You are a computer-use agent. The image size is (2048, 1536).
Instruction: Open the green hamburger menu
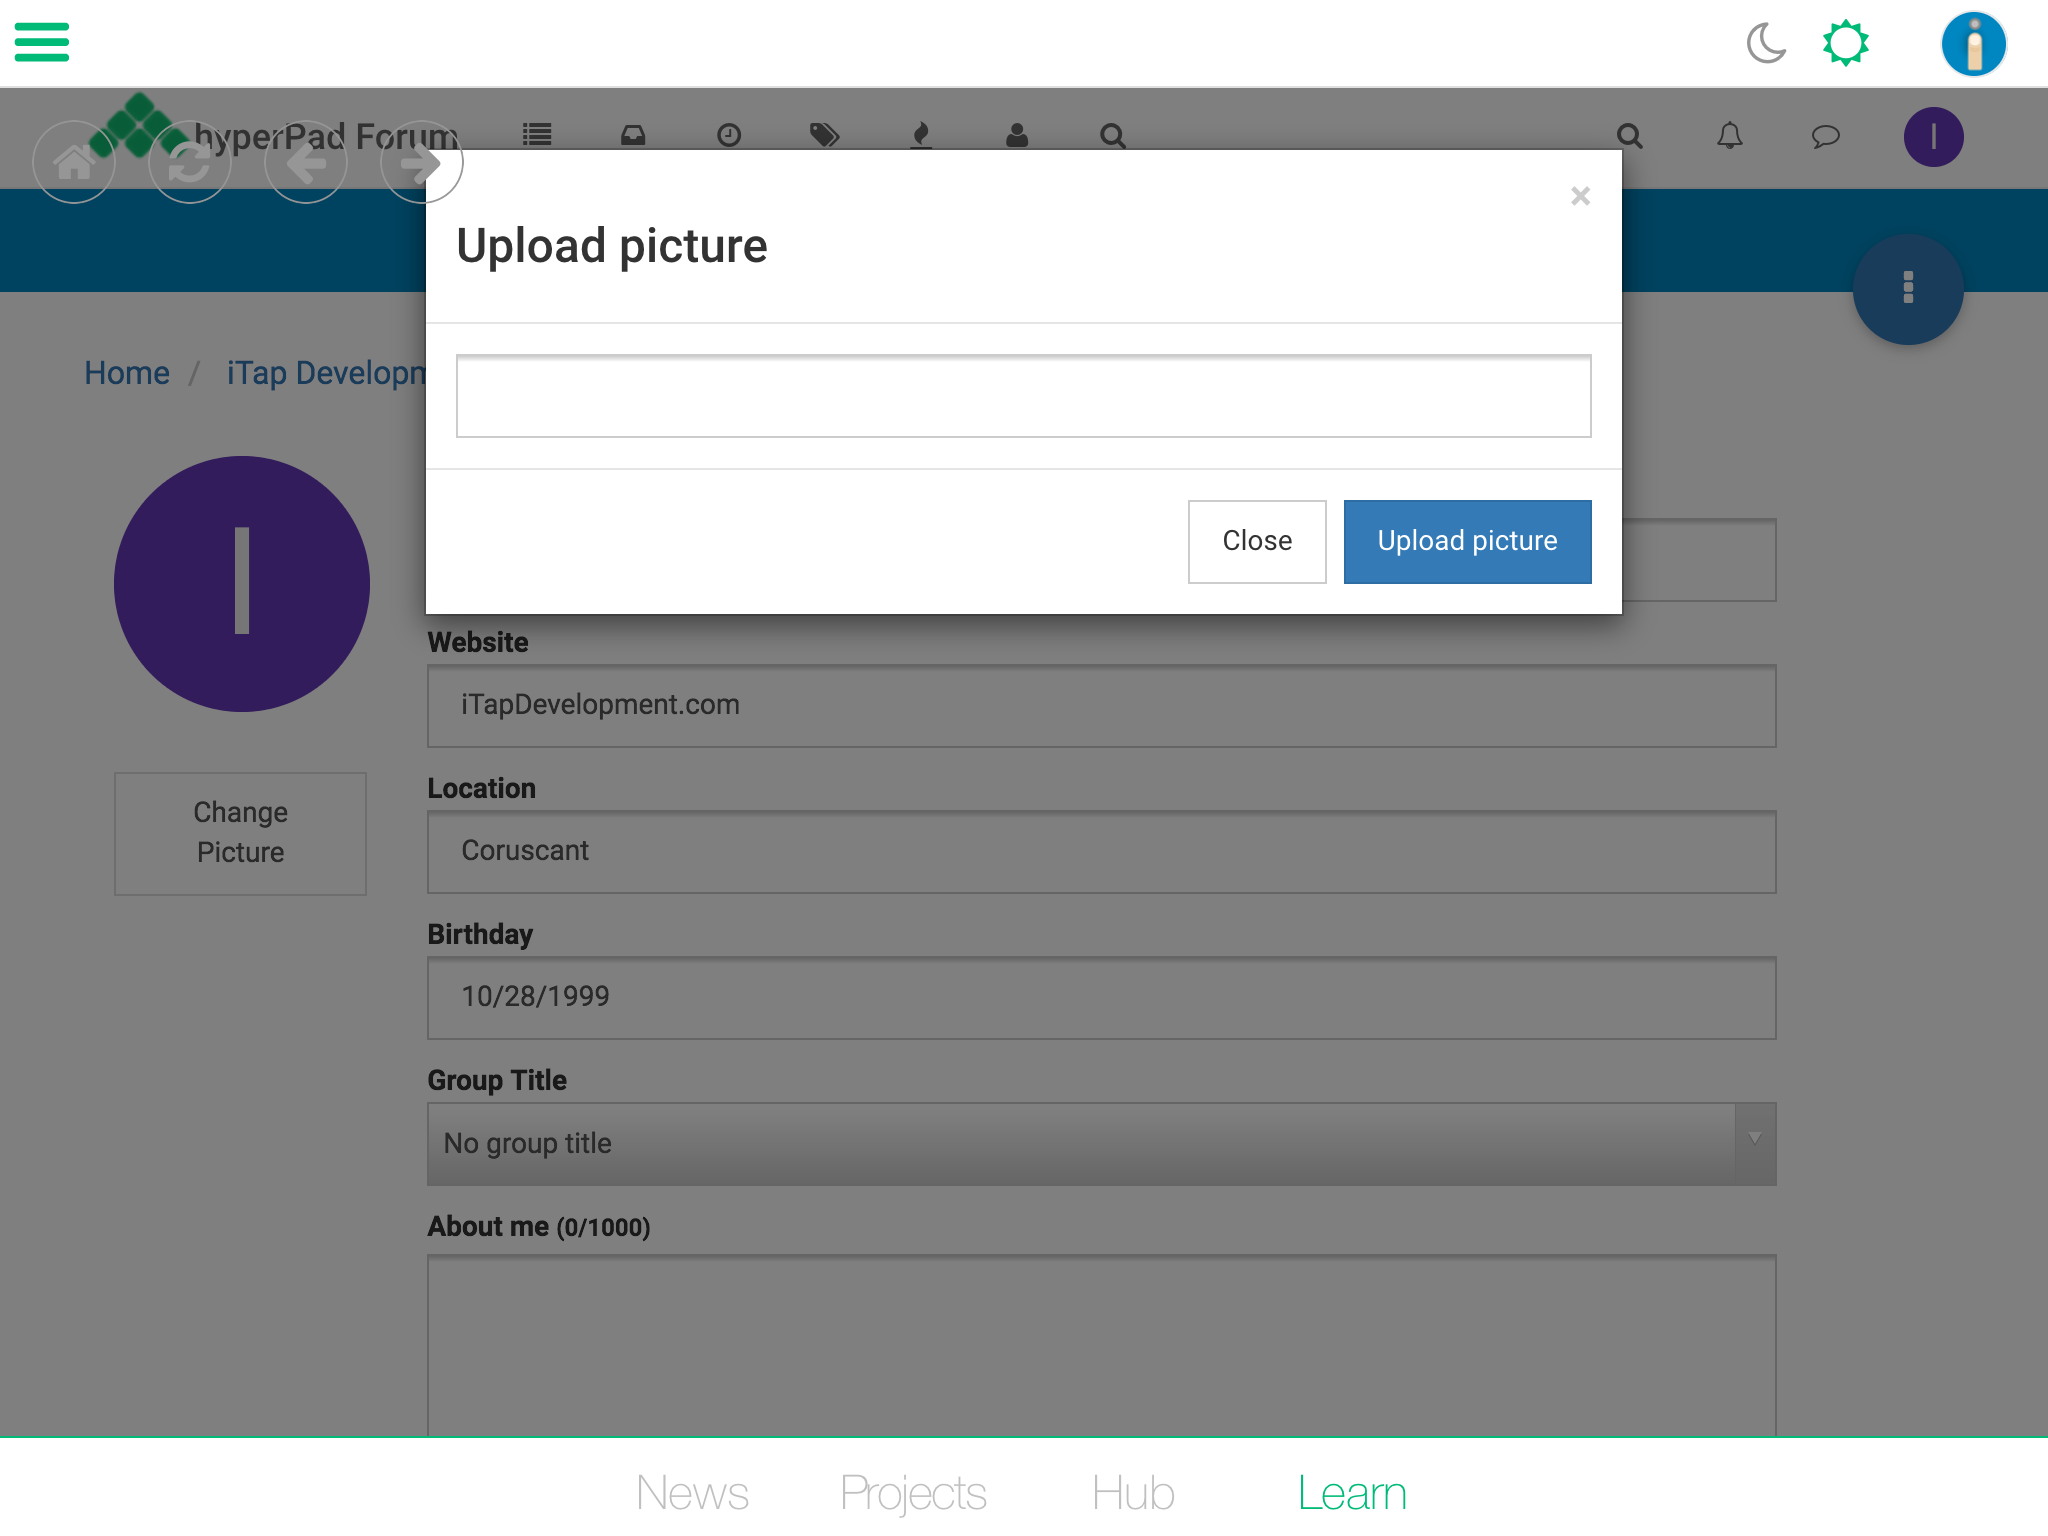(x=42, y=42)
